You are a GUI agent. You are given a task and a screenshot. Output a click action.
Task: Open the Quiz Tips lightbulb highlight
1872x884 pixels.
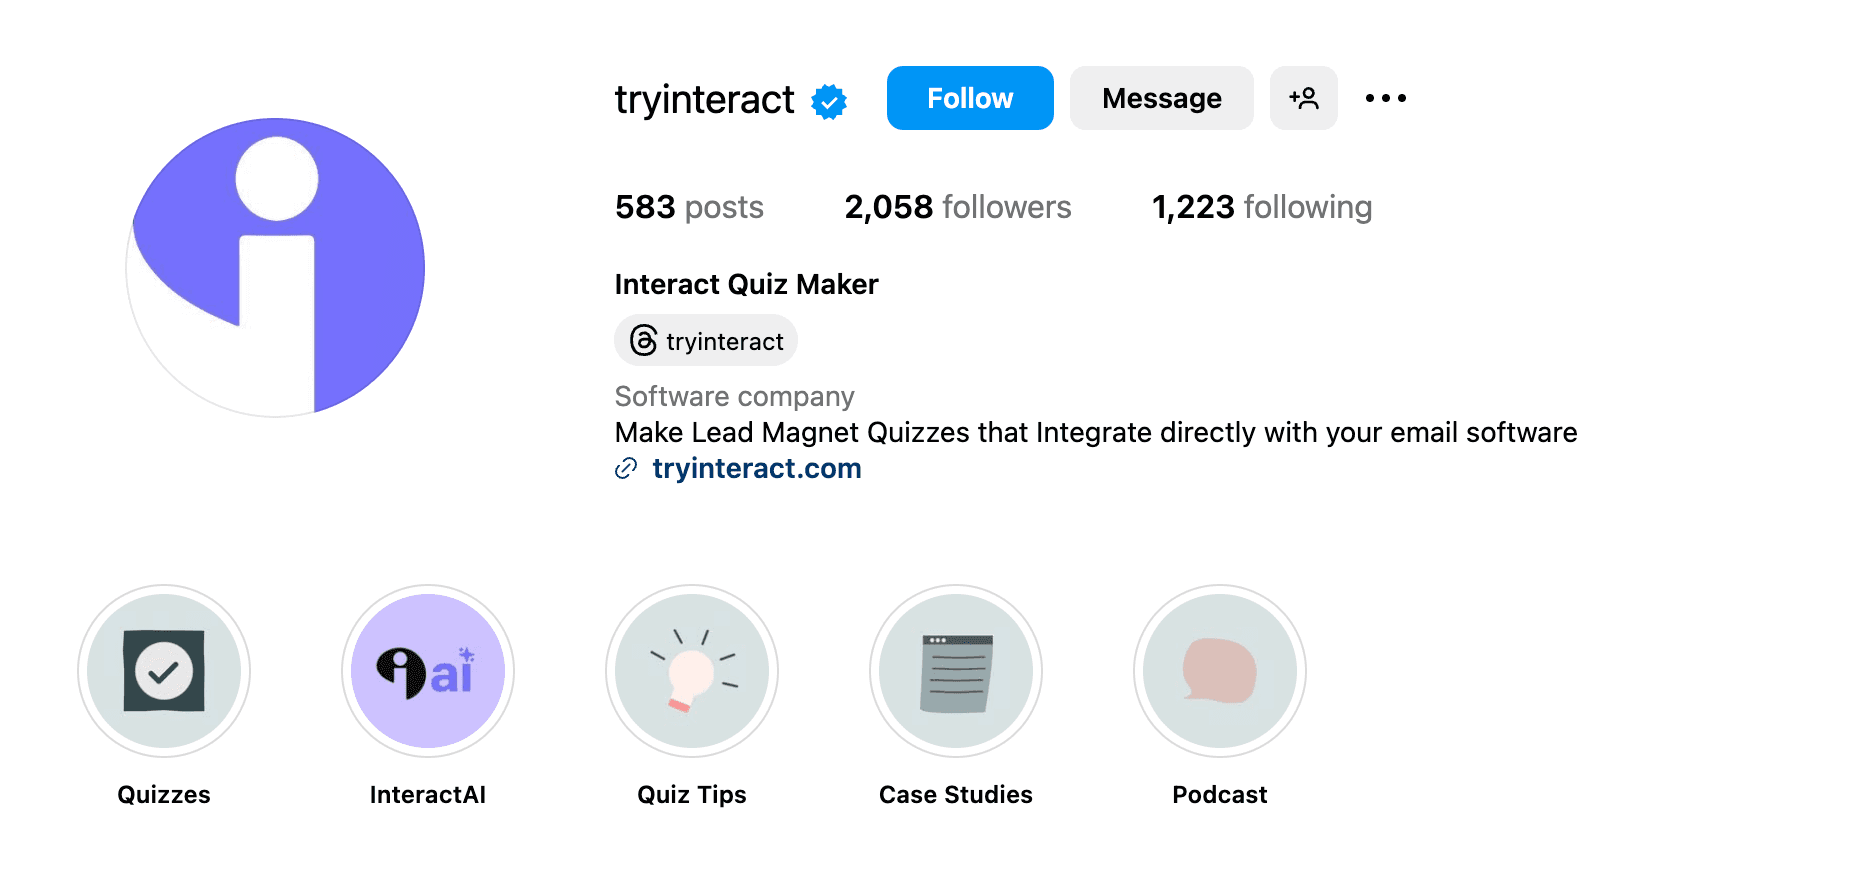tap(692, 670)
